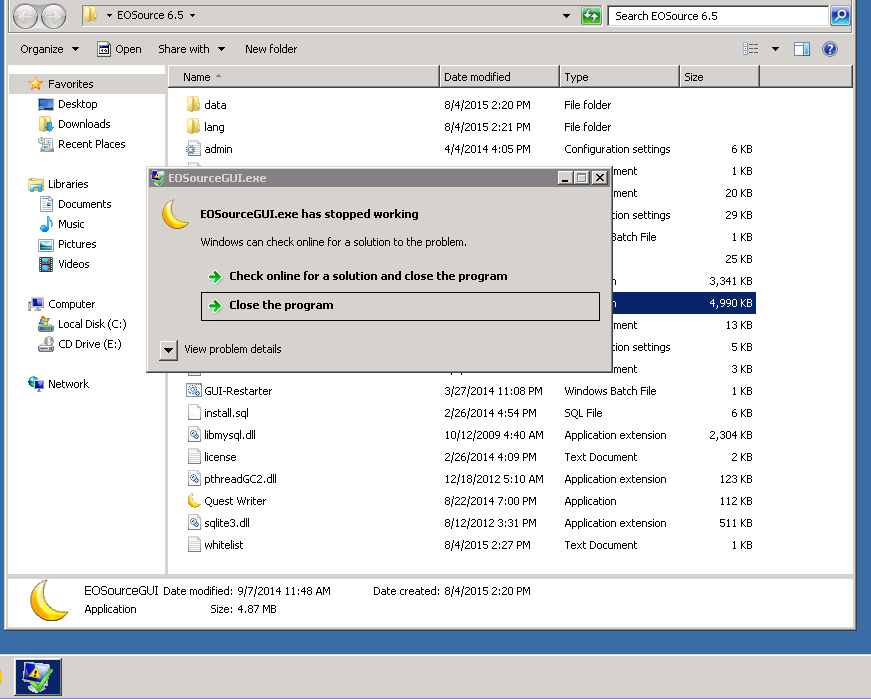Open the view options dropdown arrow
The height and width of the screenshot is (699, 871).
pyautogui.click(x=775, y=49)
